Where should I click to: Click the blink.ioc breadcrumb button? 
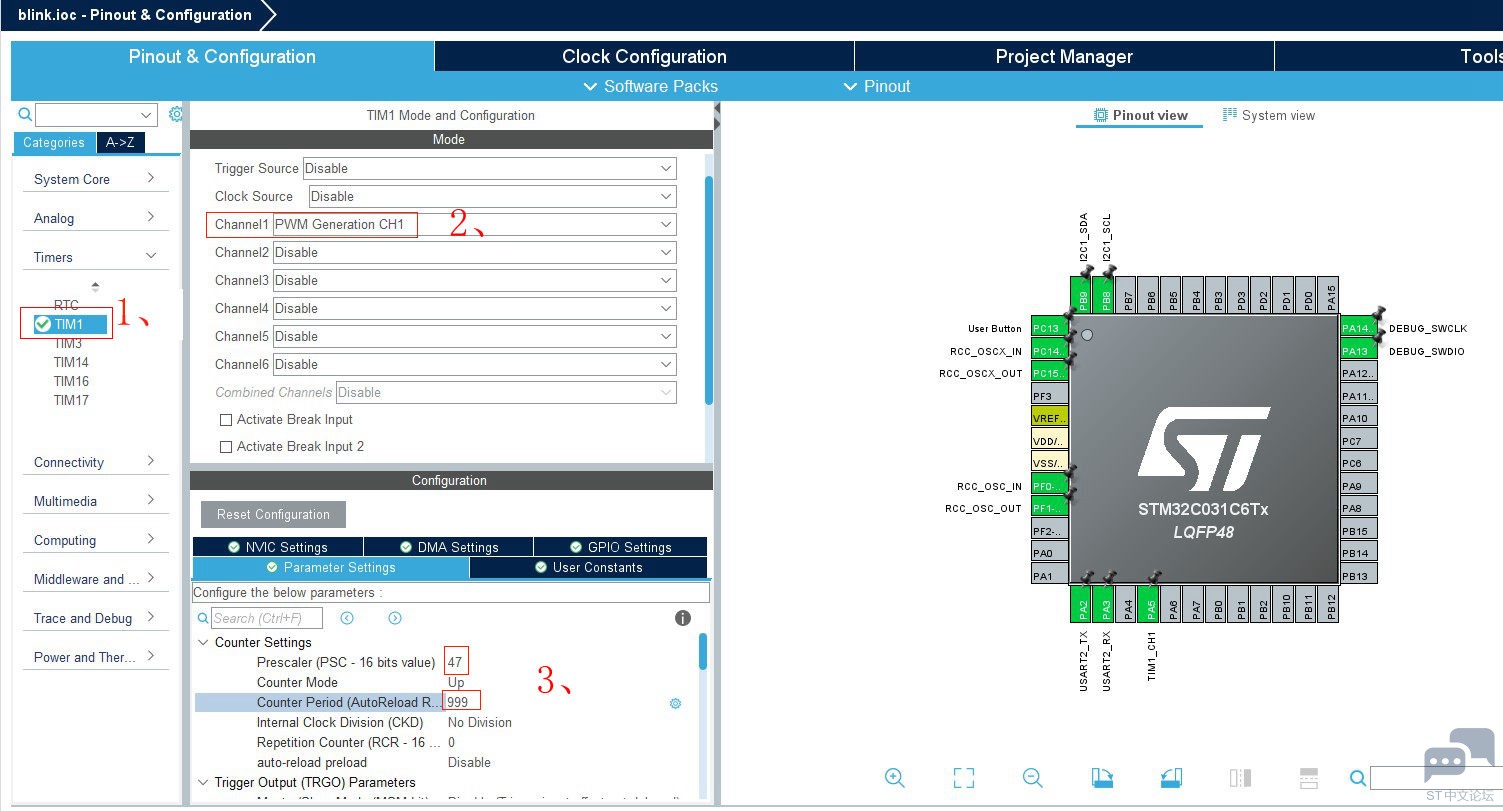coord(135,15)
